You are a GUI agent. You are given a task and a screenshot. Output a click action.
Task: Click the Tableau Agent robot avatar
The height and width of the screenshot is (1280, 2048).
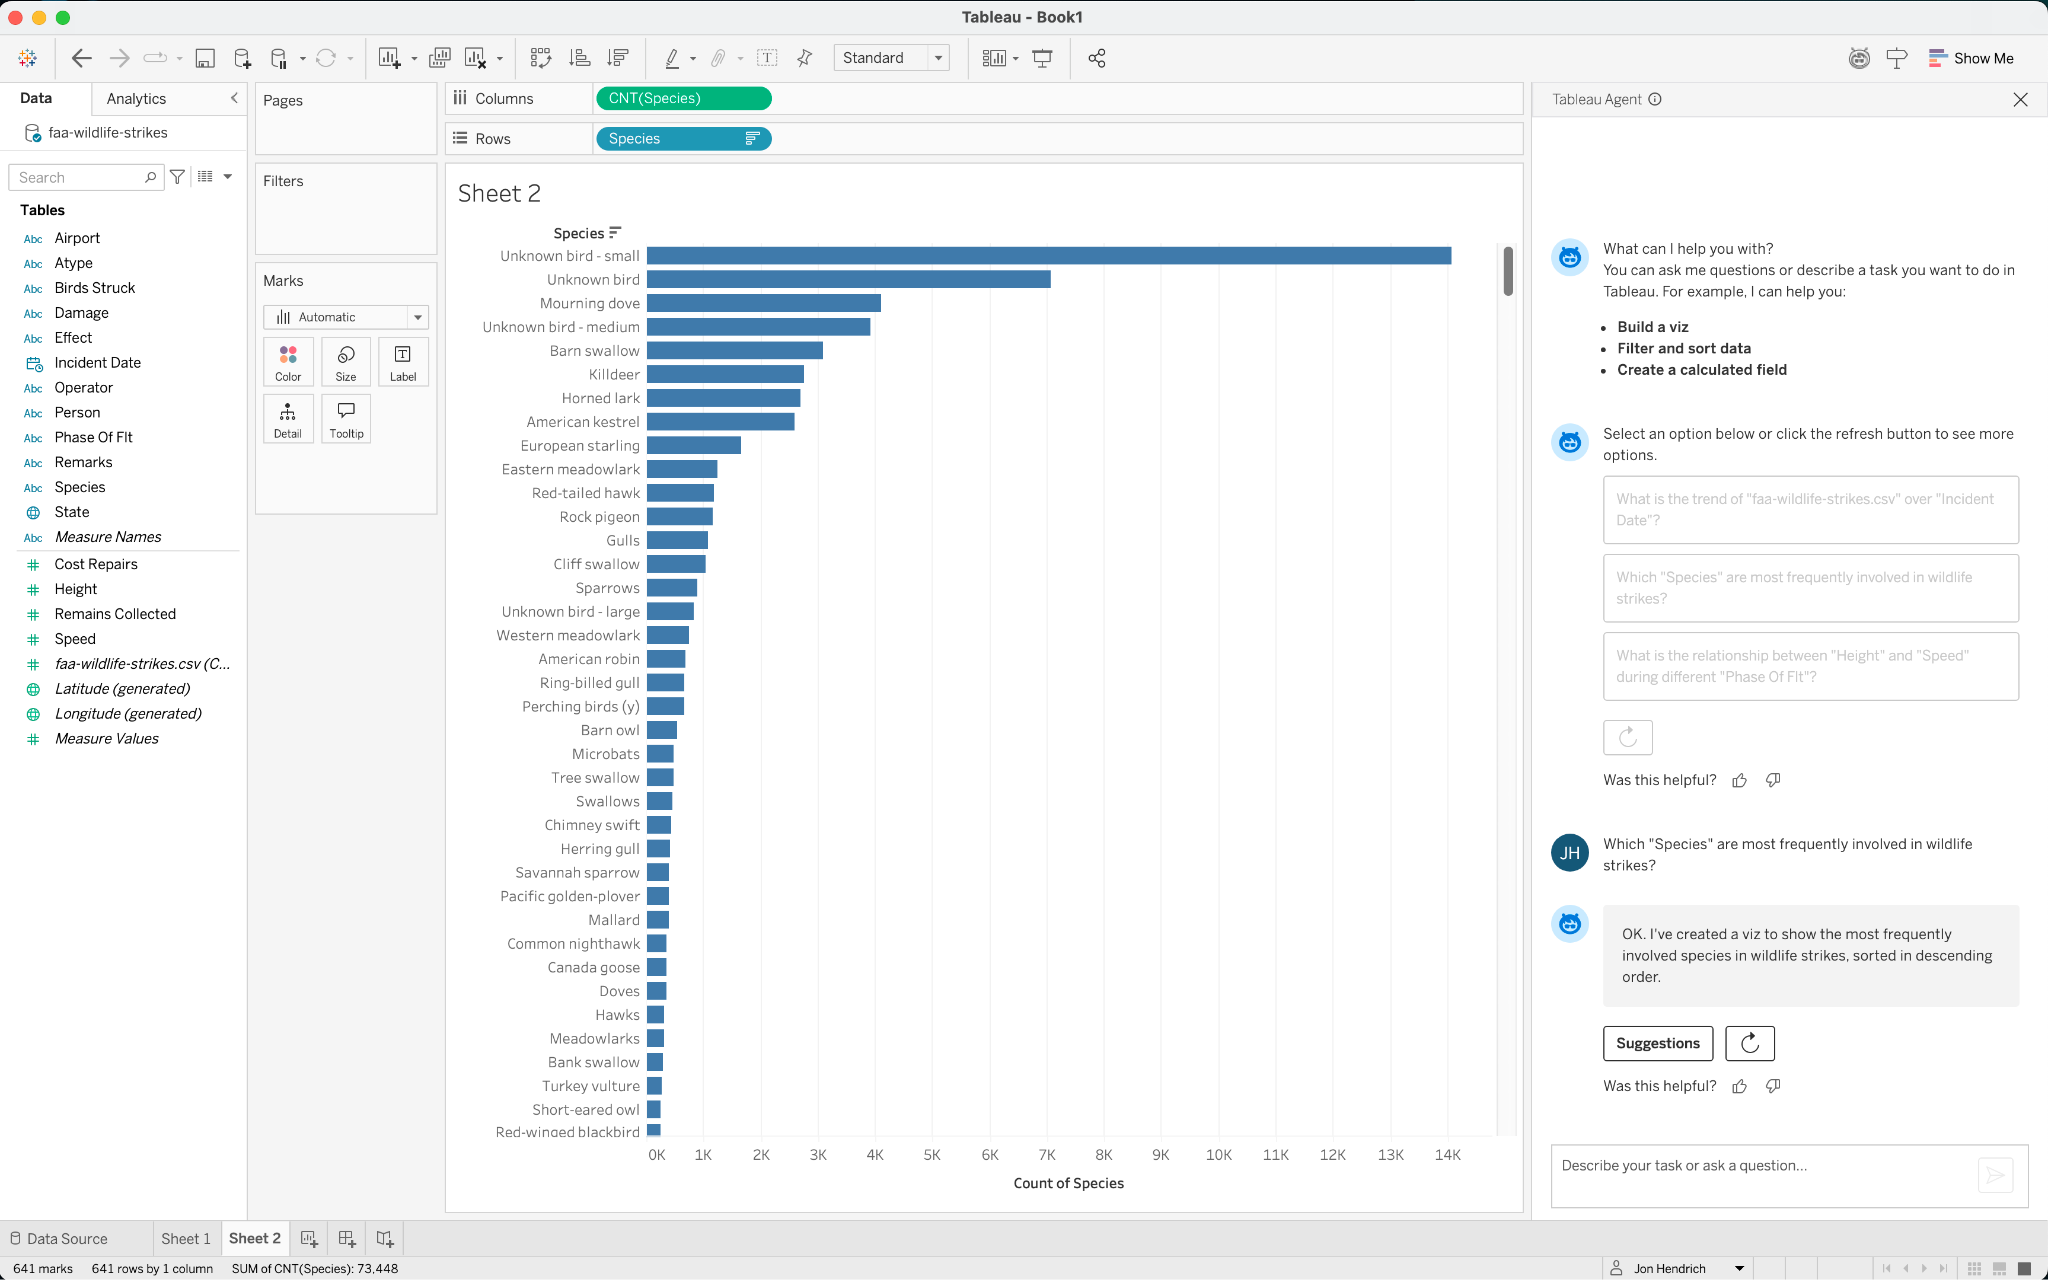tap(1569, 257)
